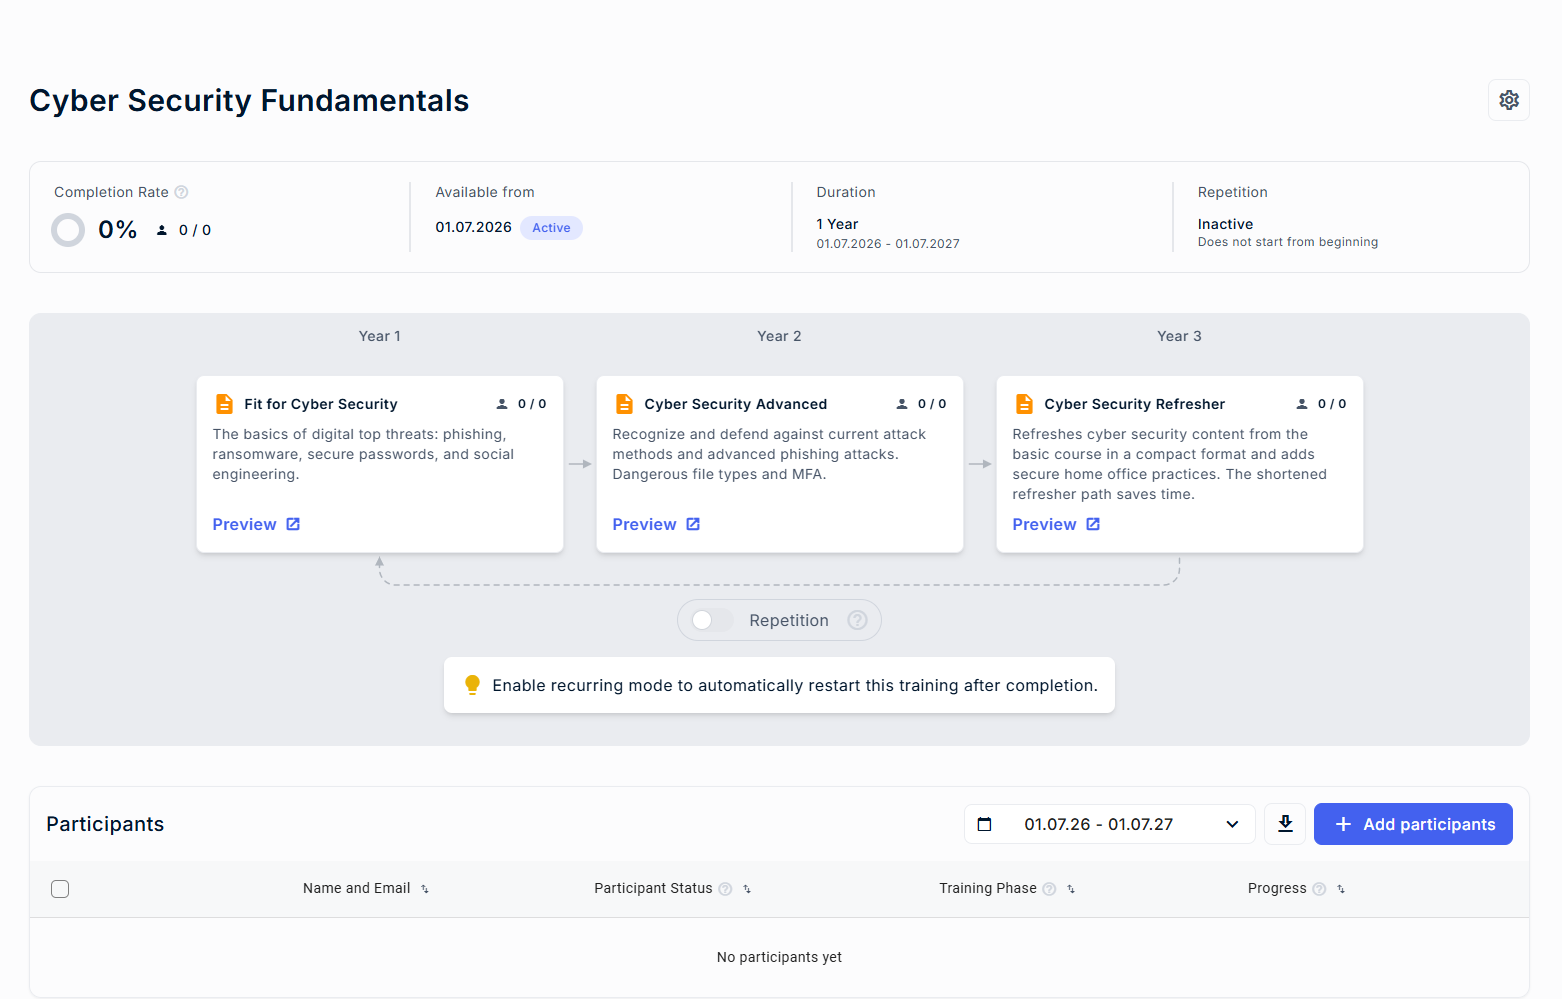Click the Year 2 label
Viewport: 1562px width, 999px height.
click(779, 336)
